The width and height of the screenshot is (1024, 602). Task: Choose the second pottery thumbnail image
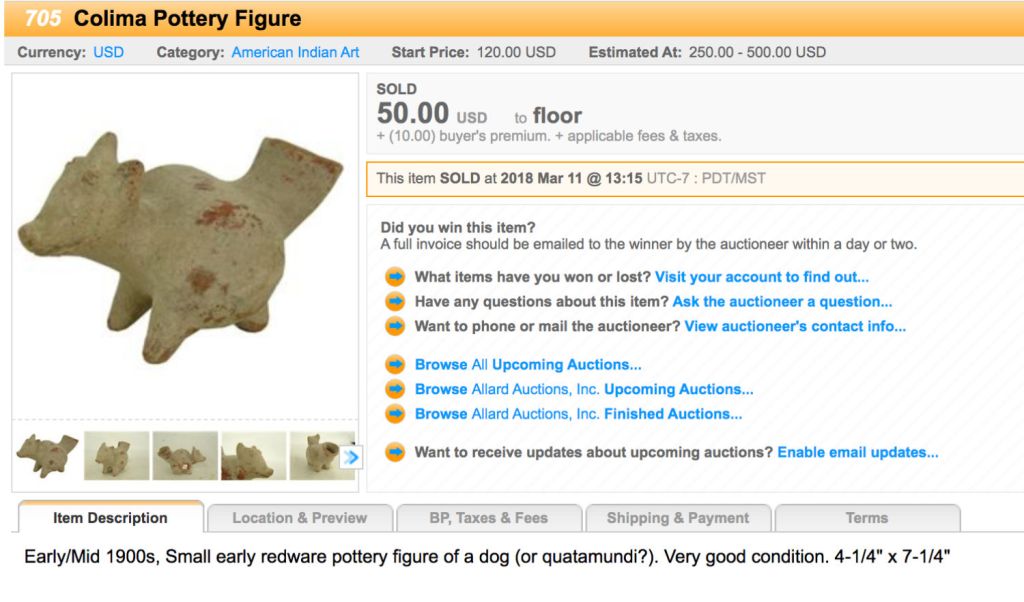pyautogui.click(x=117, y=456)
